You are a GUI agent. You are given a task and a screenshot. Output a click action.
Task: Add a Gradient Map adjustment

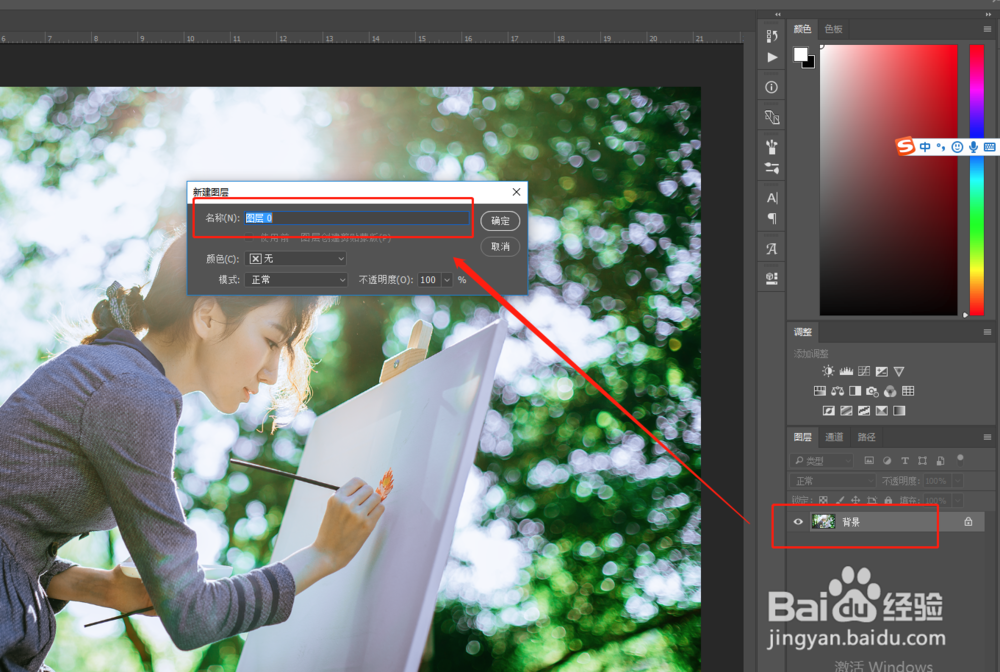click(x=899, y=411)
